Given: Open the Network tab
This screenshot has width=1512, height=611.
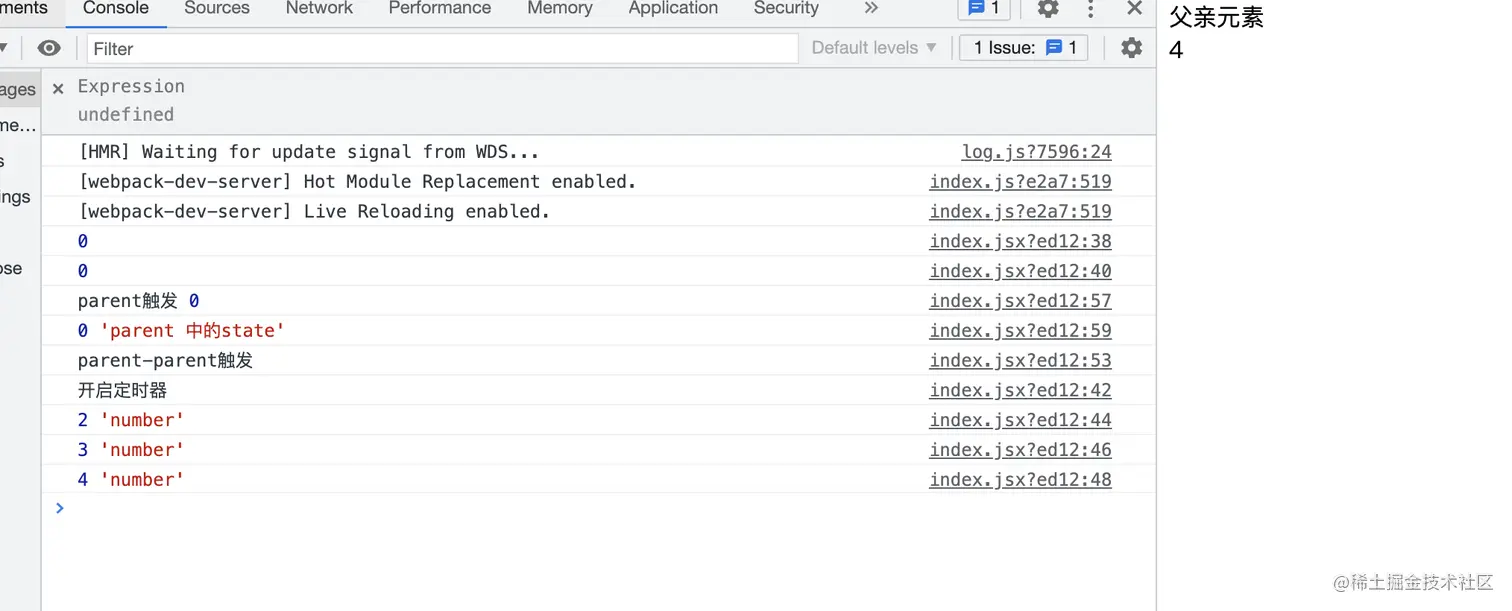Looking at the screenshot, I should (319, 9).
